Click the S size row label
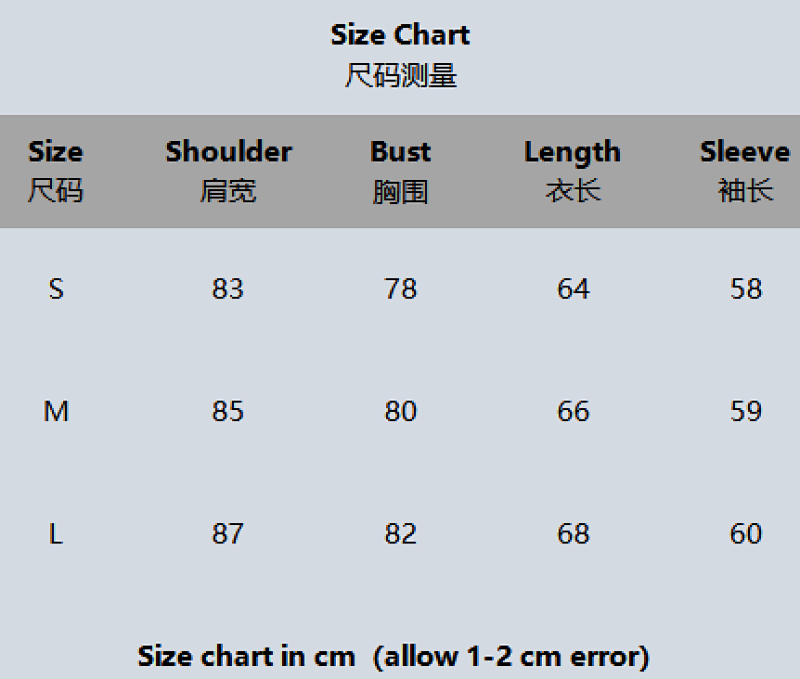 56,289
